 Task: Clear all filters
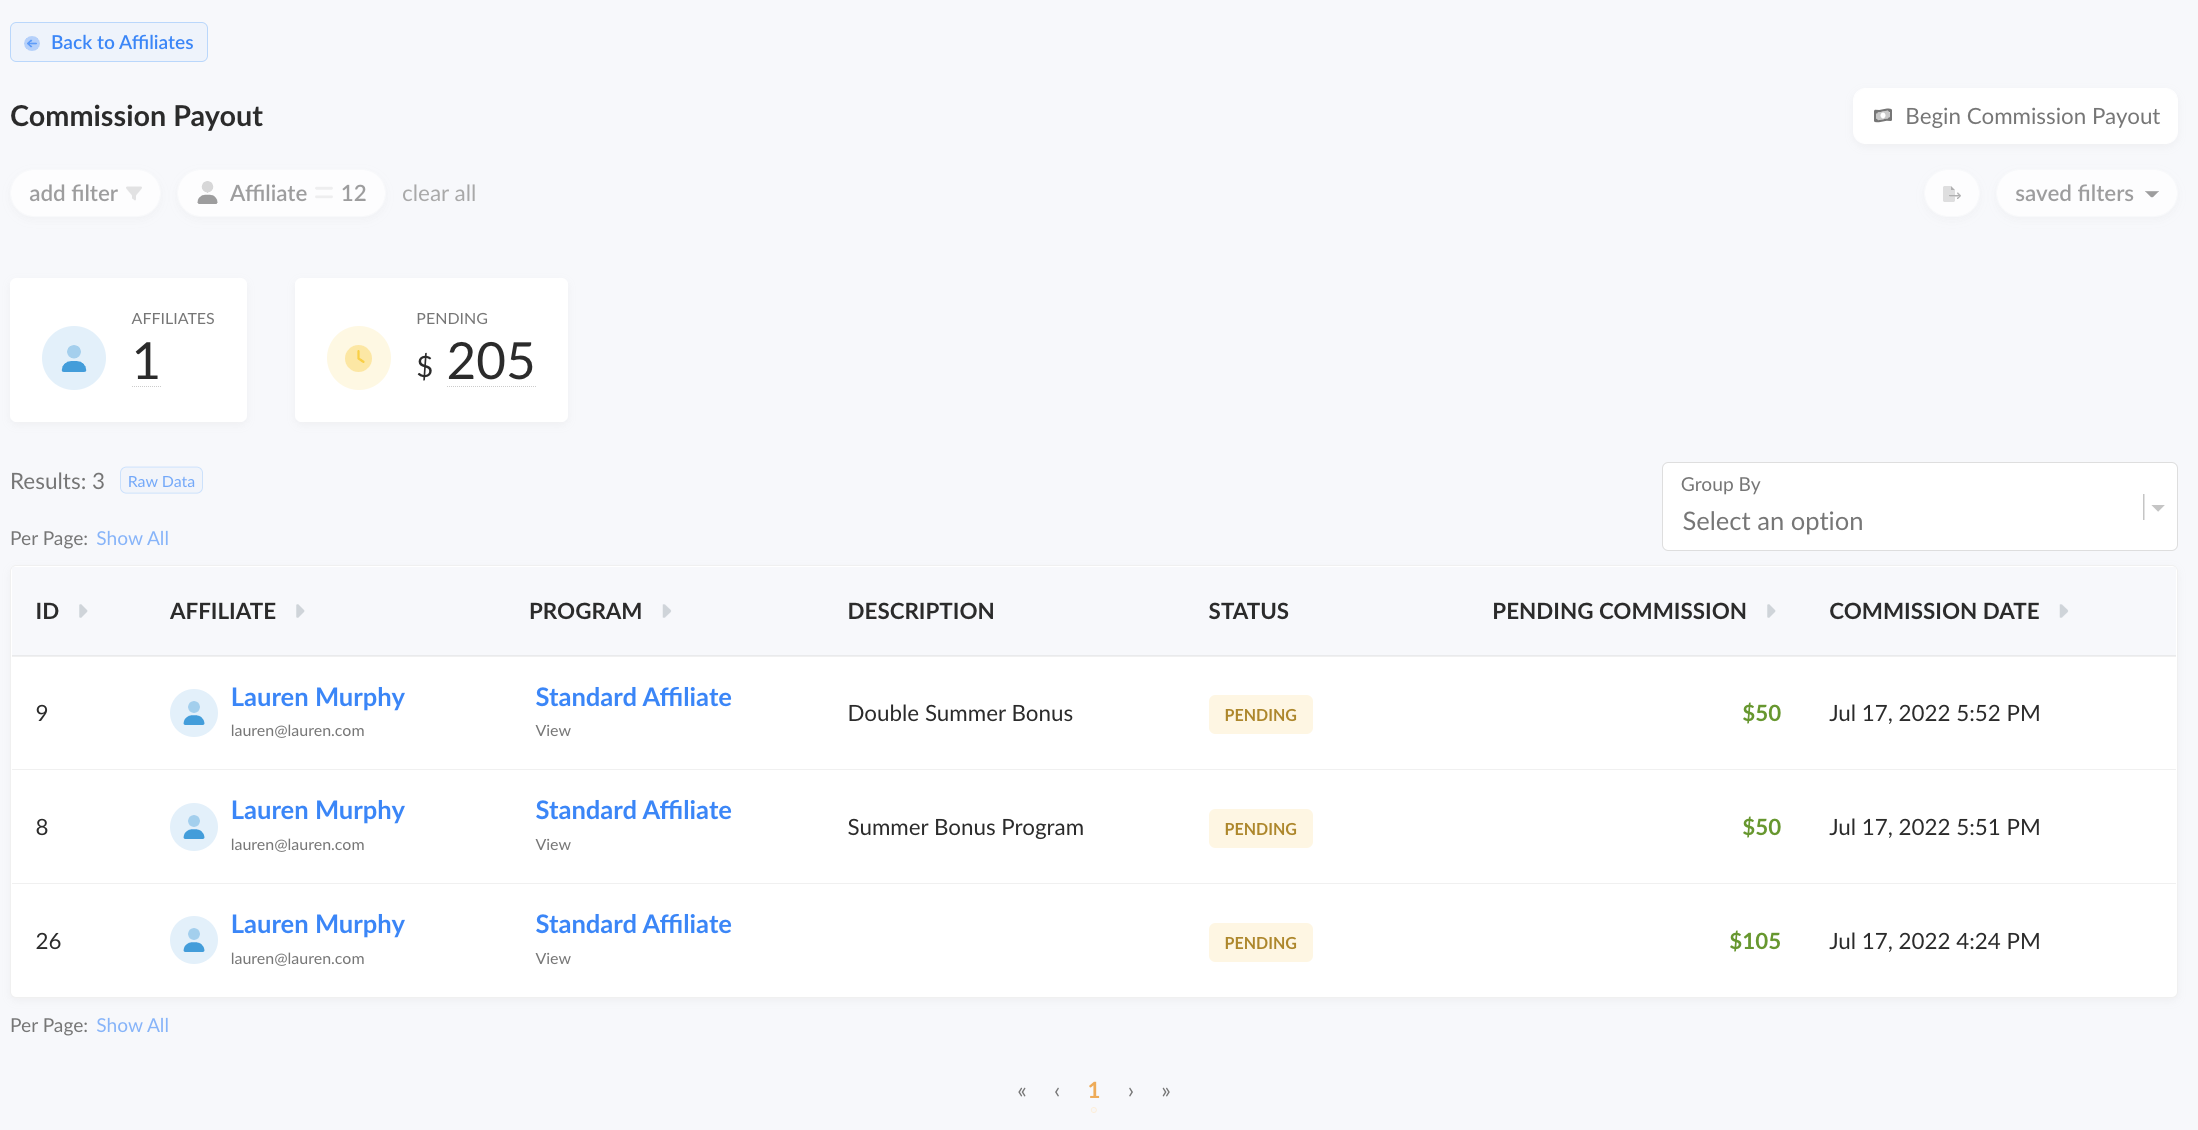439,193
